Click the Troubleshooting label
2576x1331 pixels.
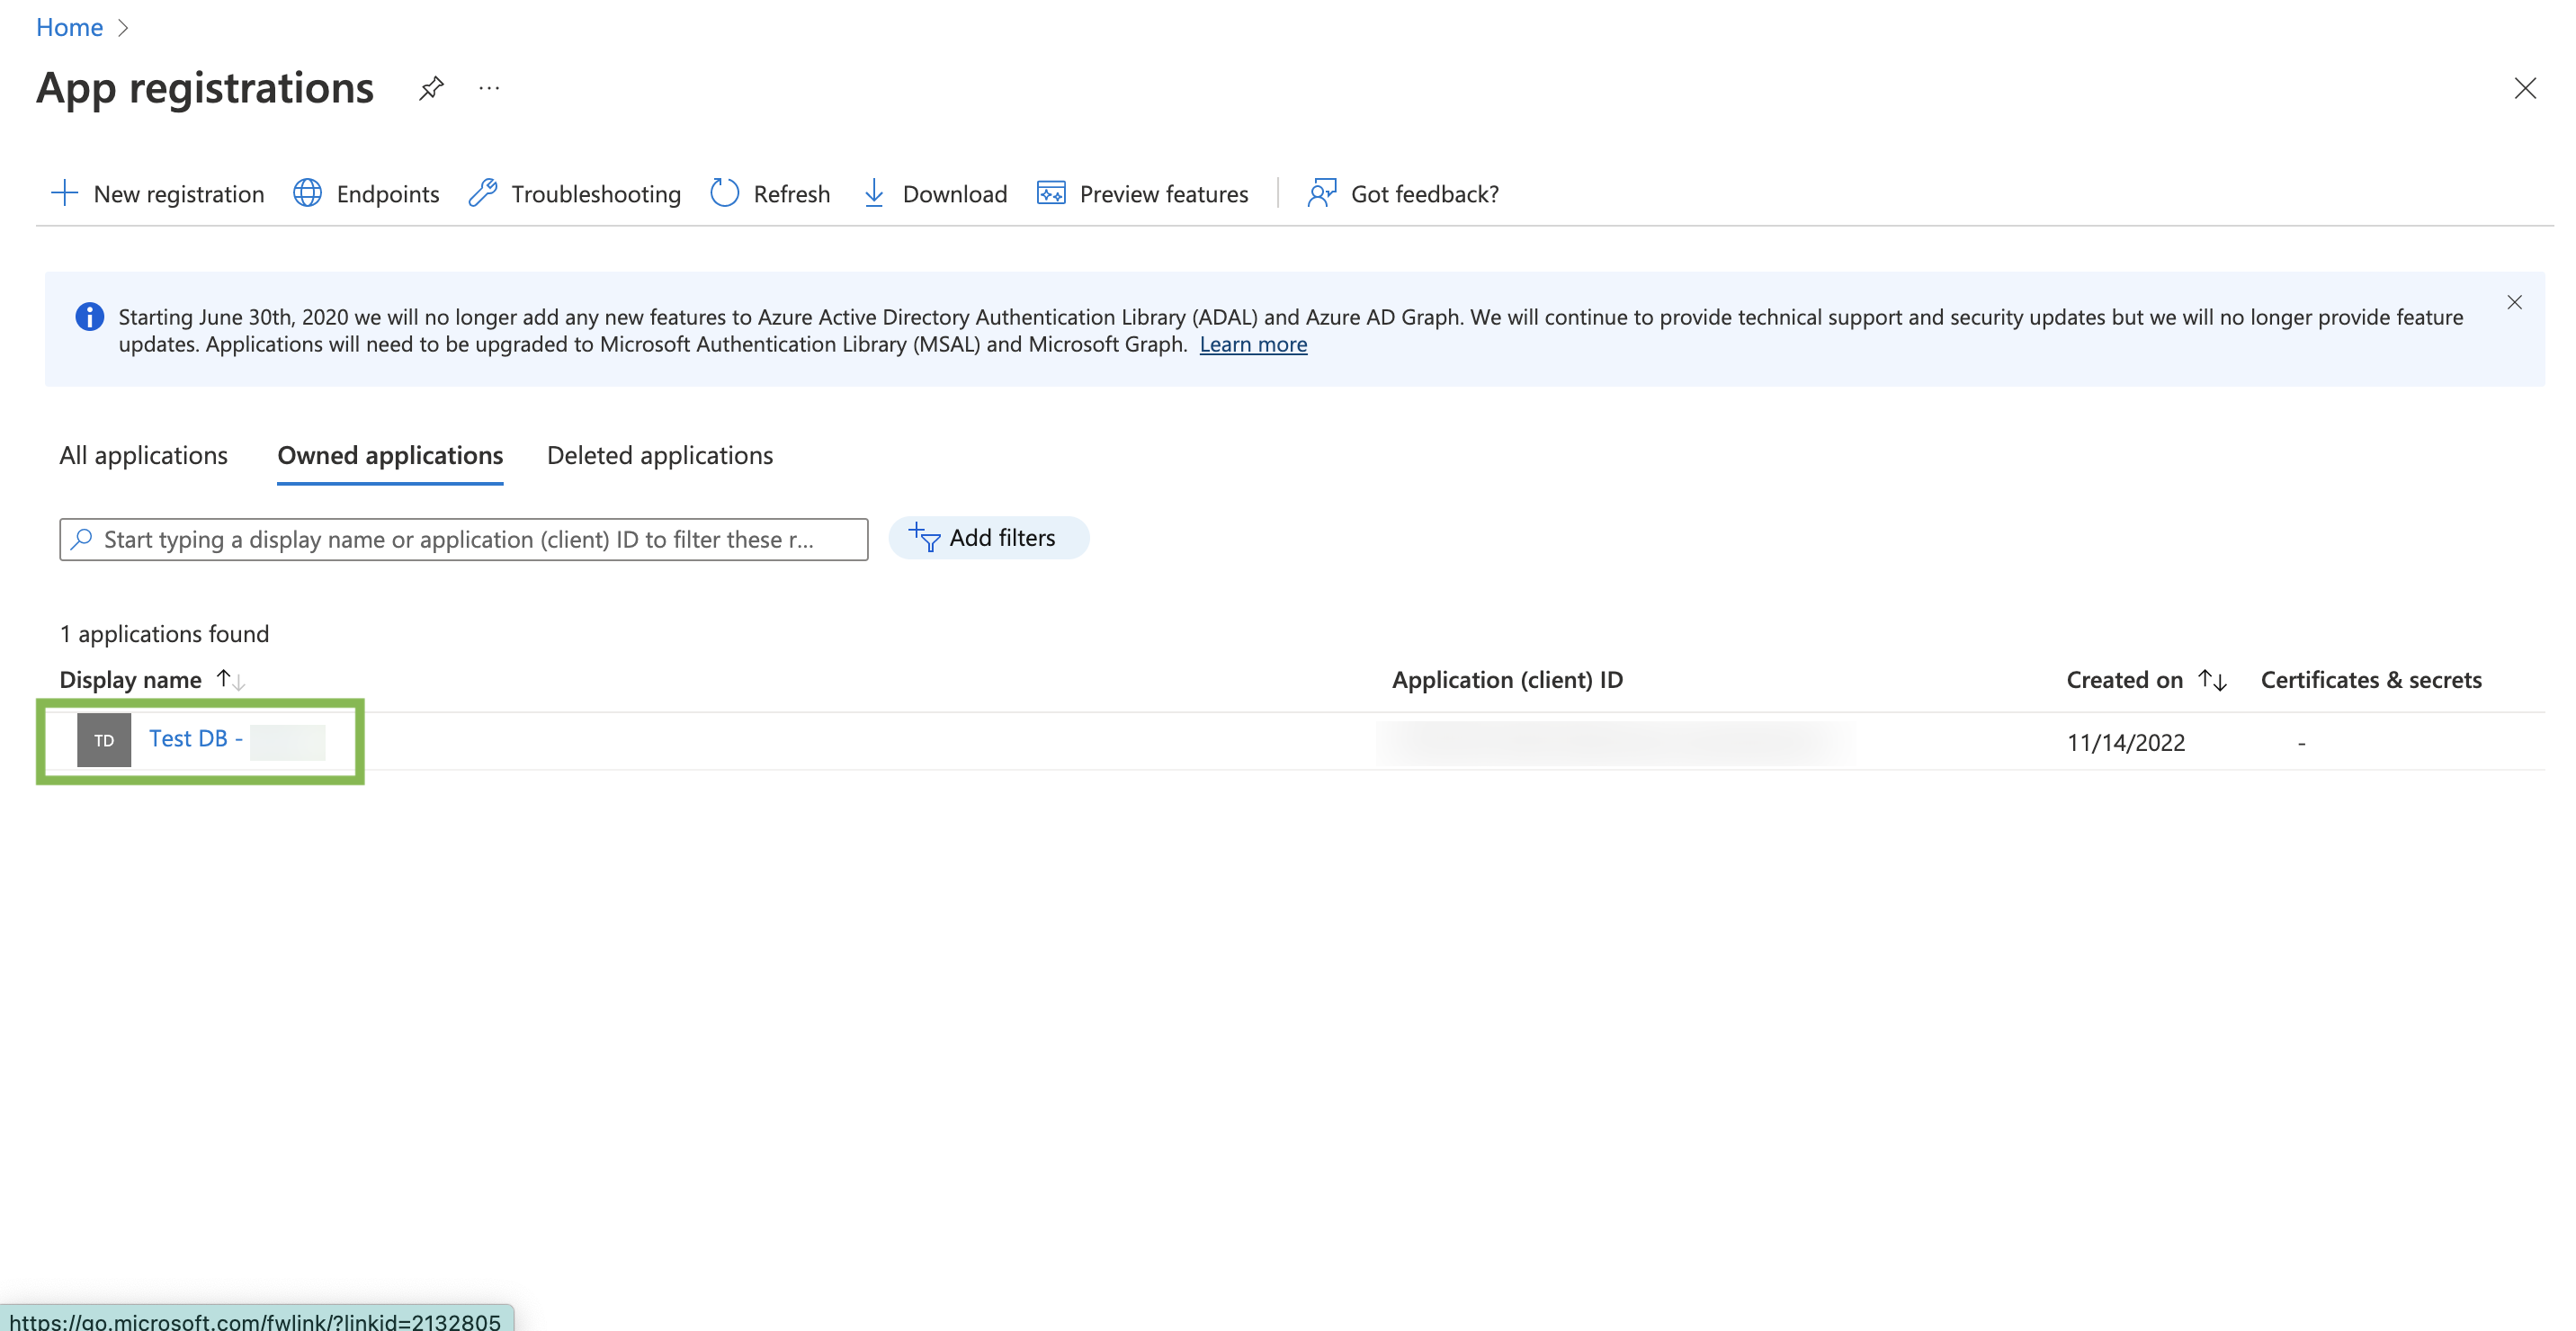point(596,194)
